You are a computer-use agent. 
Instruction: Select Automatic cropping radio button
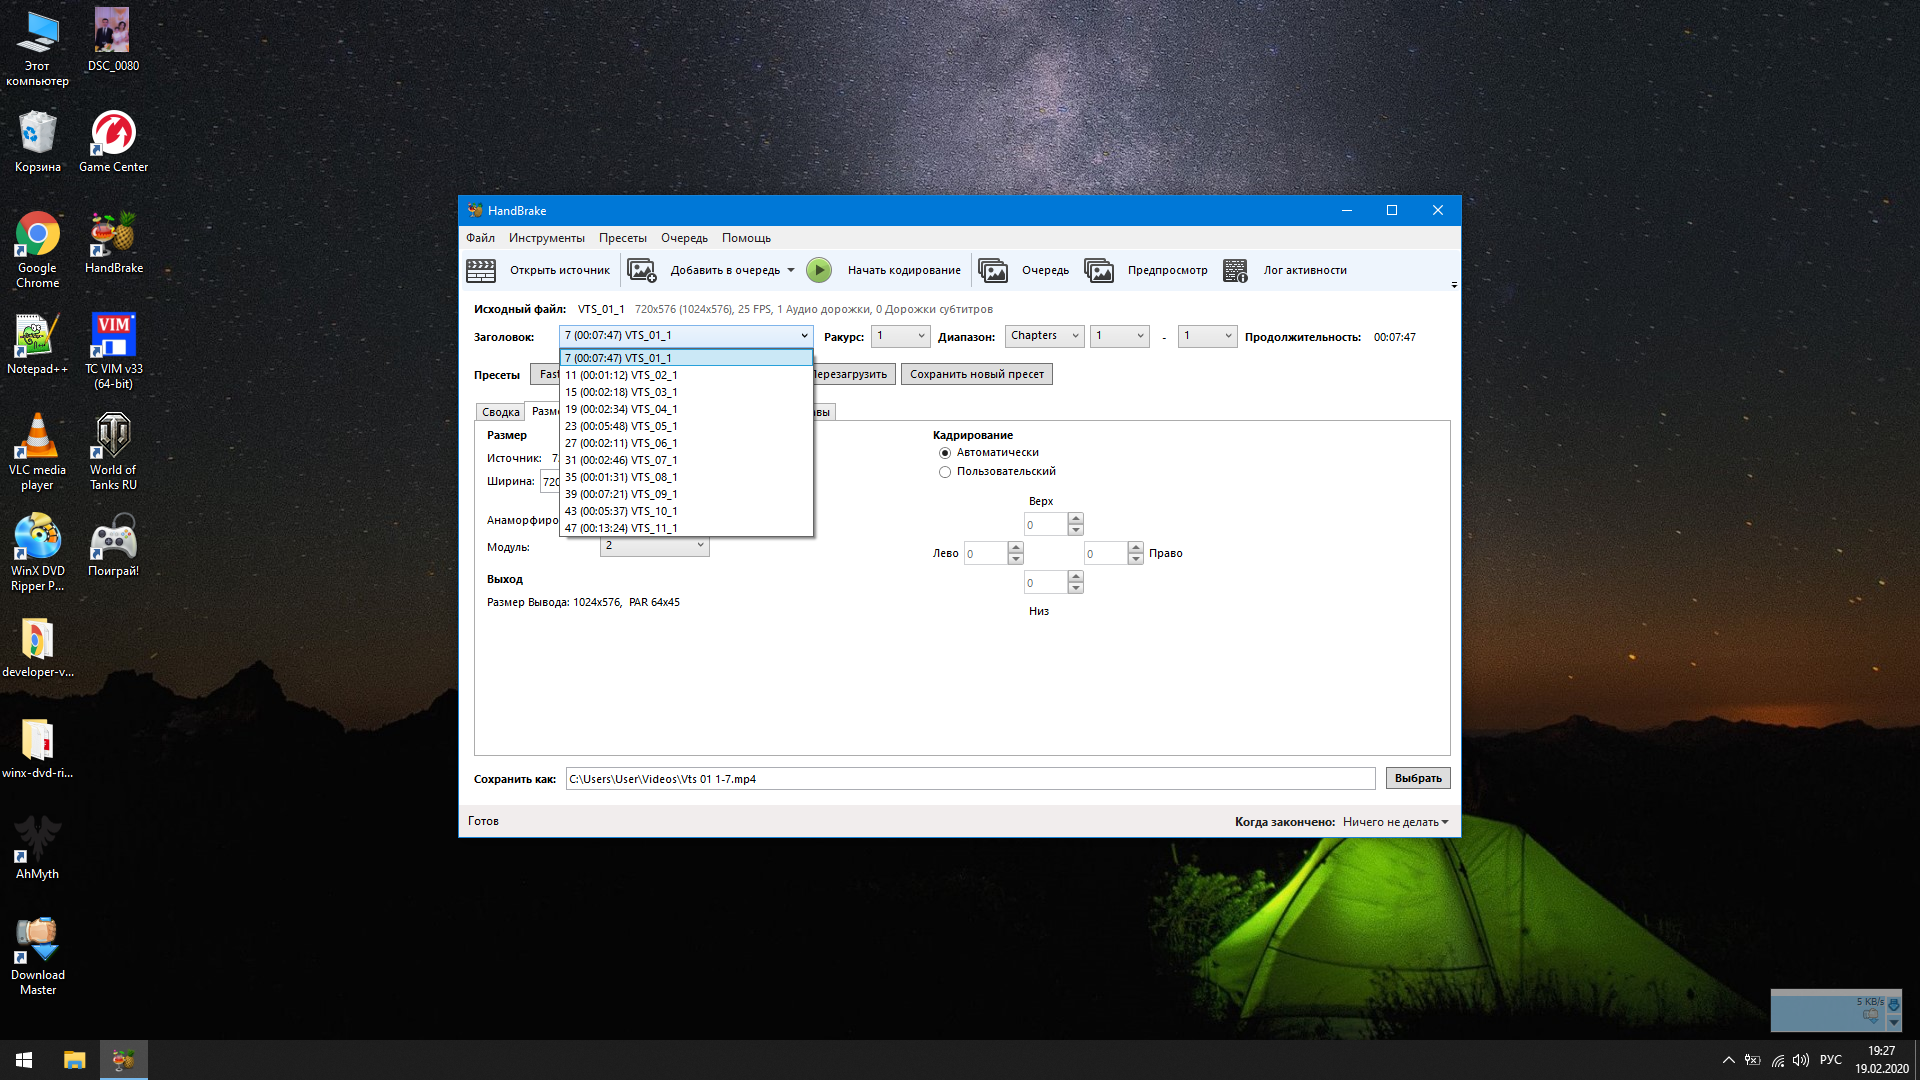pyautogui.click(x=945, y=453)
